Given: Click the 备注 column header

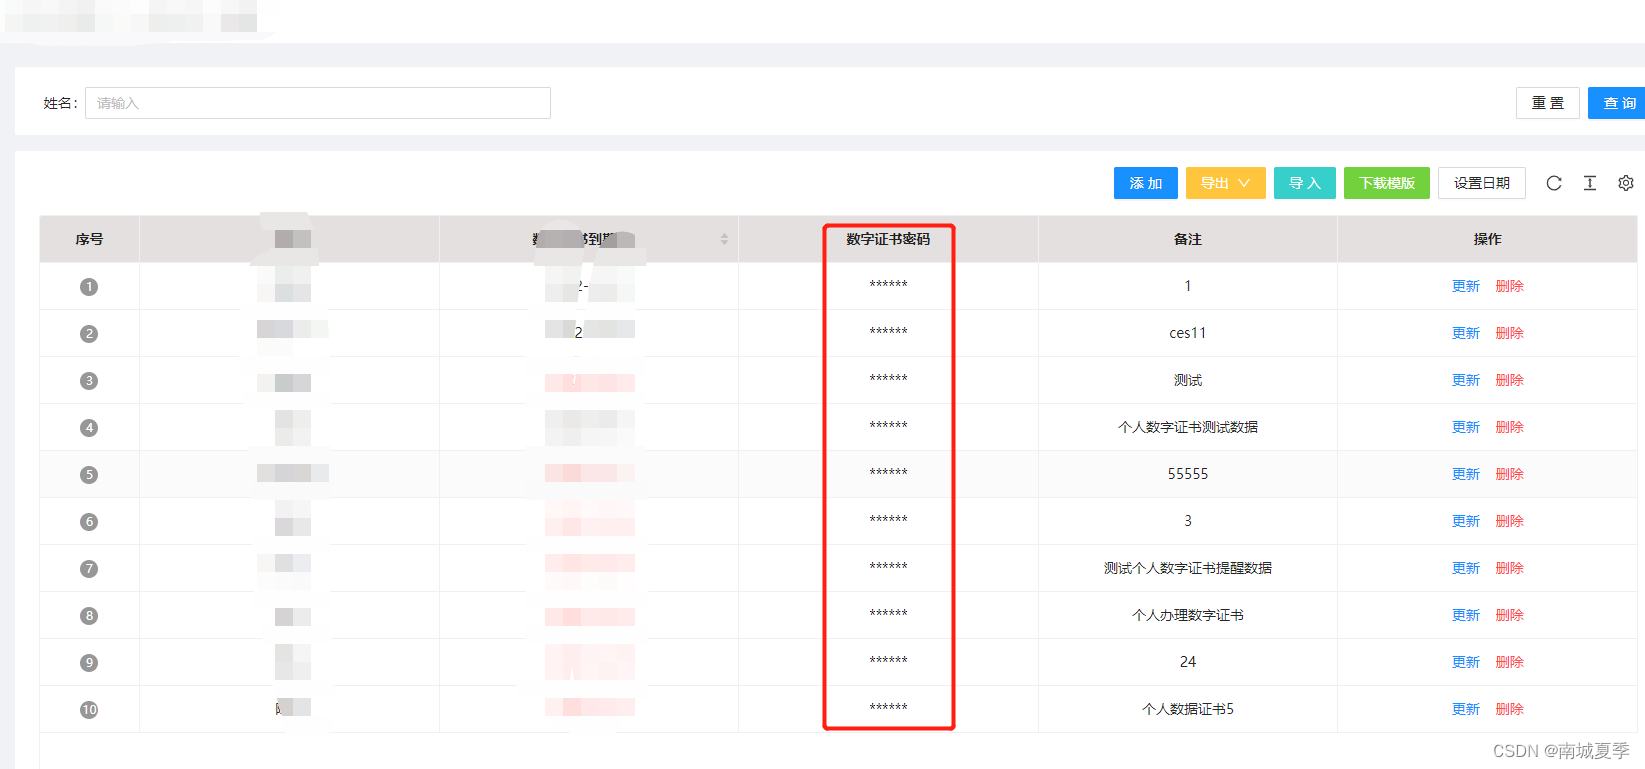Looking at the screenshot, I should 1188,239.
